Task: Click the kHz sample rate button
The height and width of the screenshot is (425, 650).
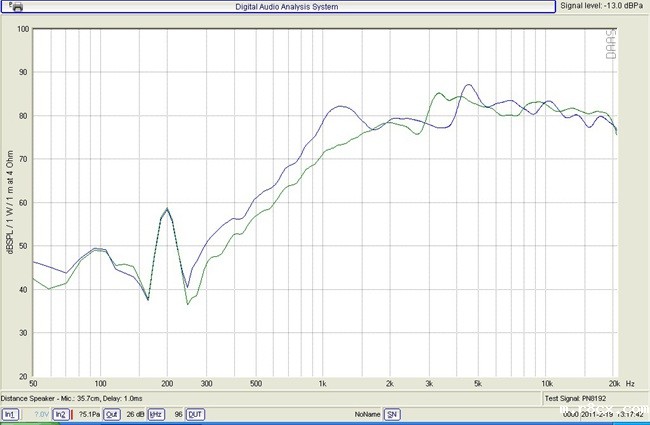Action: pyautogui.click(x=156, y=414)
